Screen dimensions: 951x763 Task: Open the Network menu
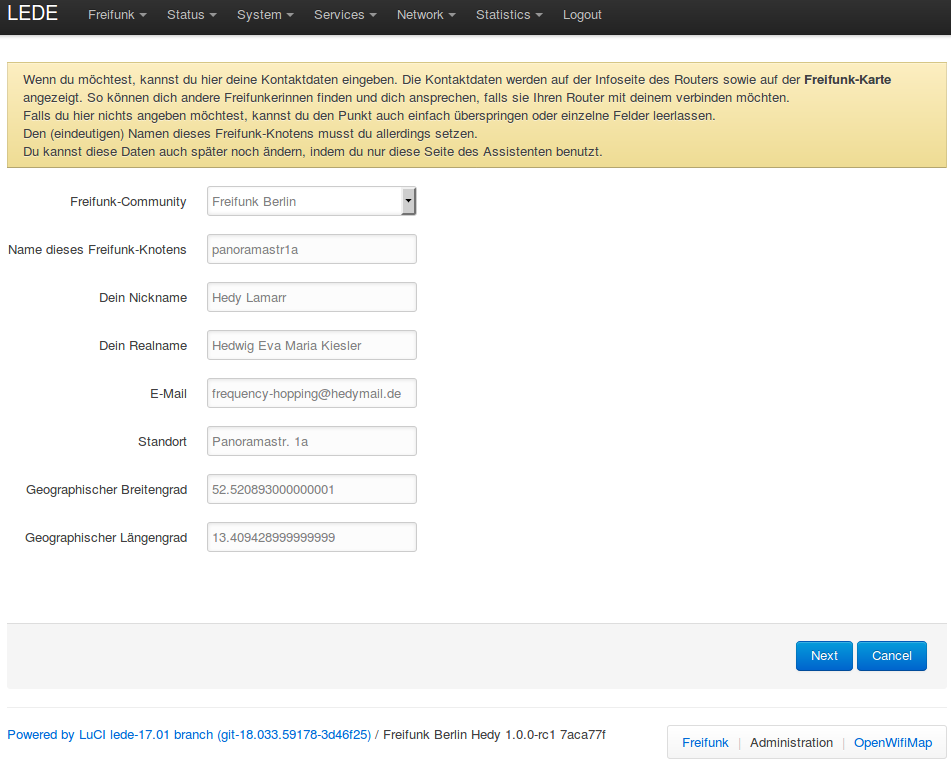pos(426,15)
